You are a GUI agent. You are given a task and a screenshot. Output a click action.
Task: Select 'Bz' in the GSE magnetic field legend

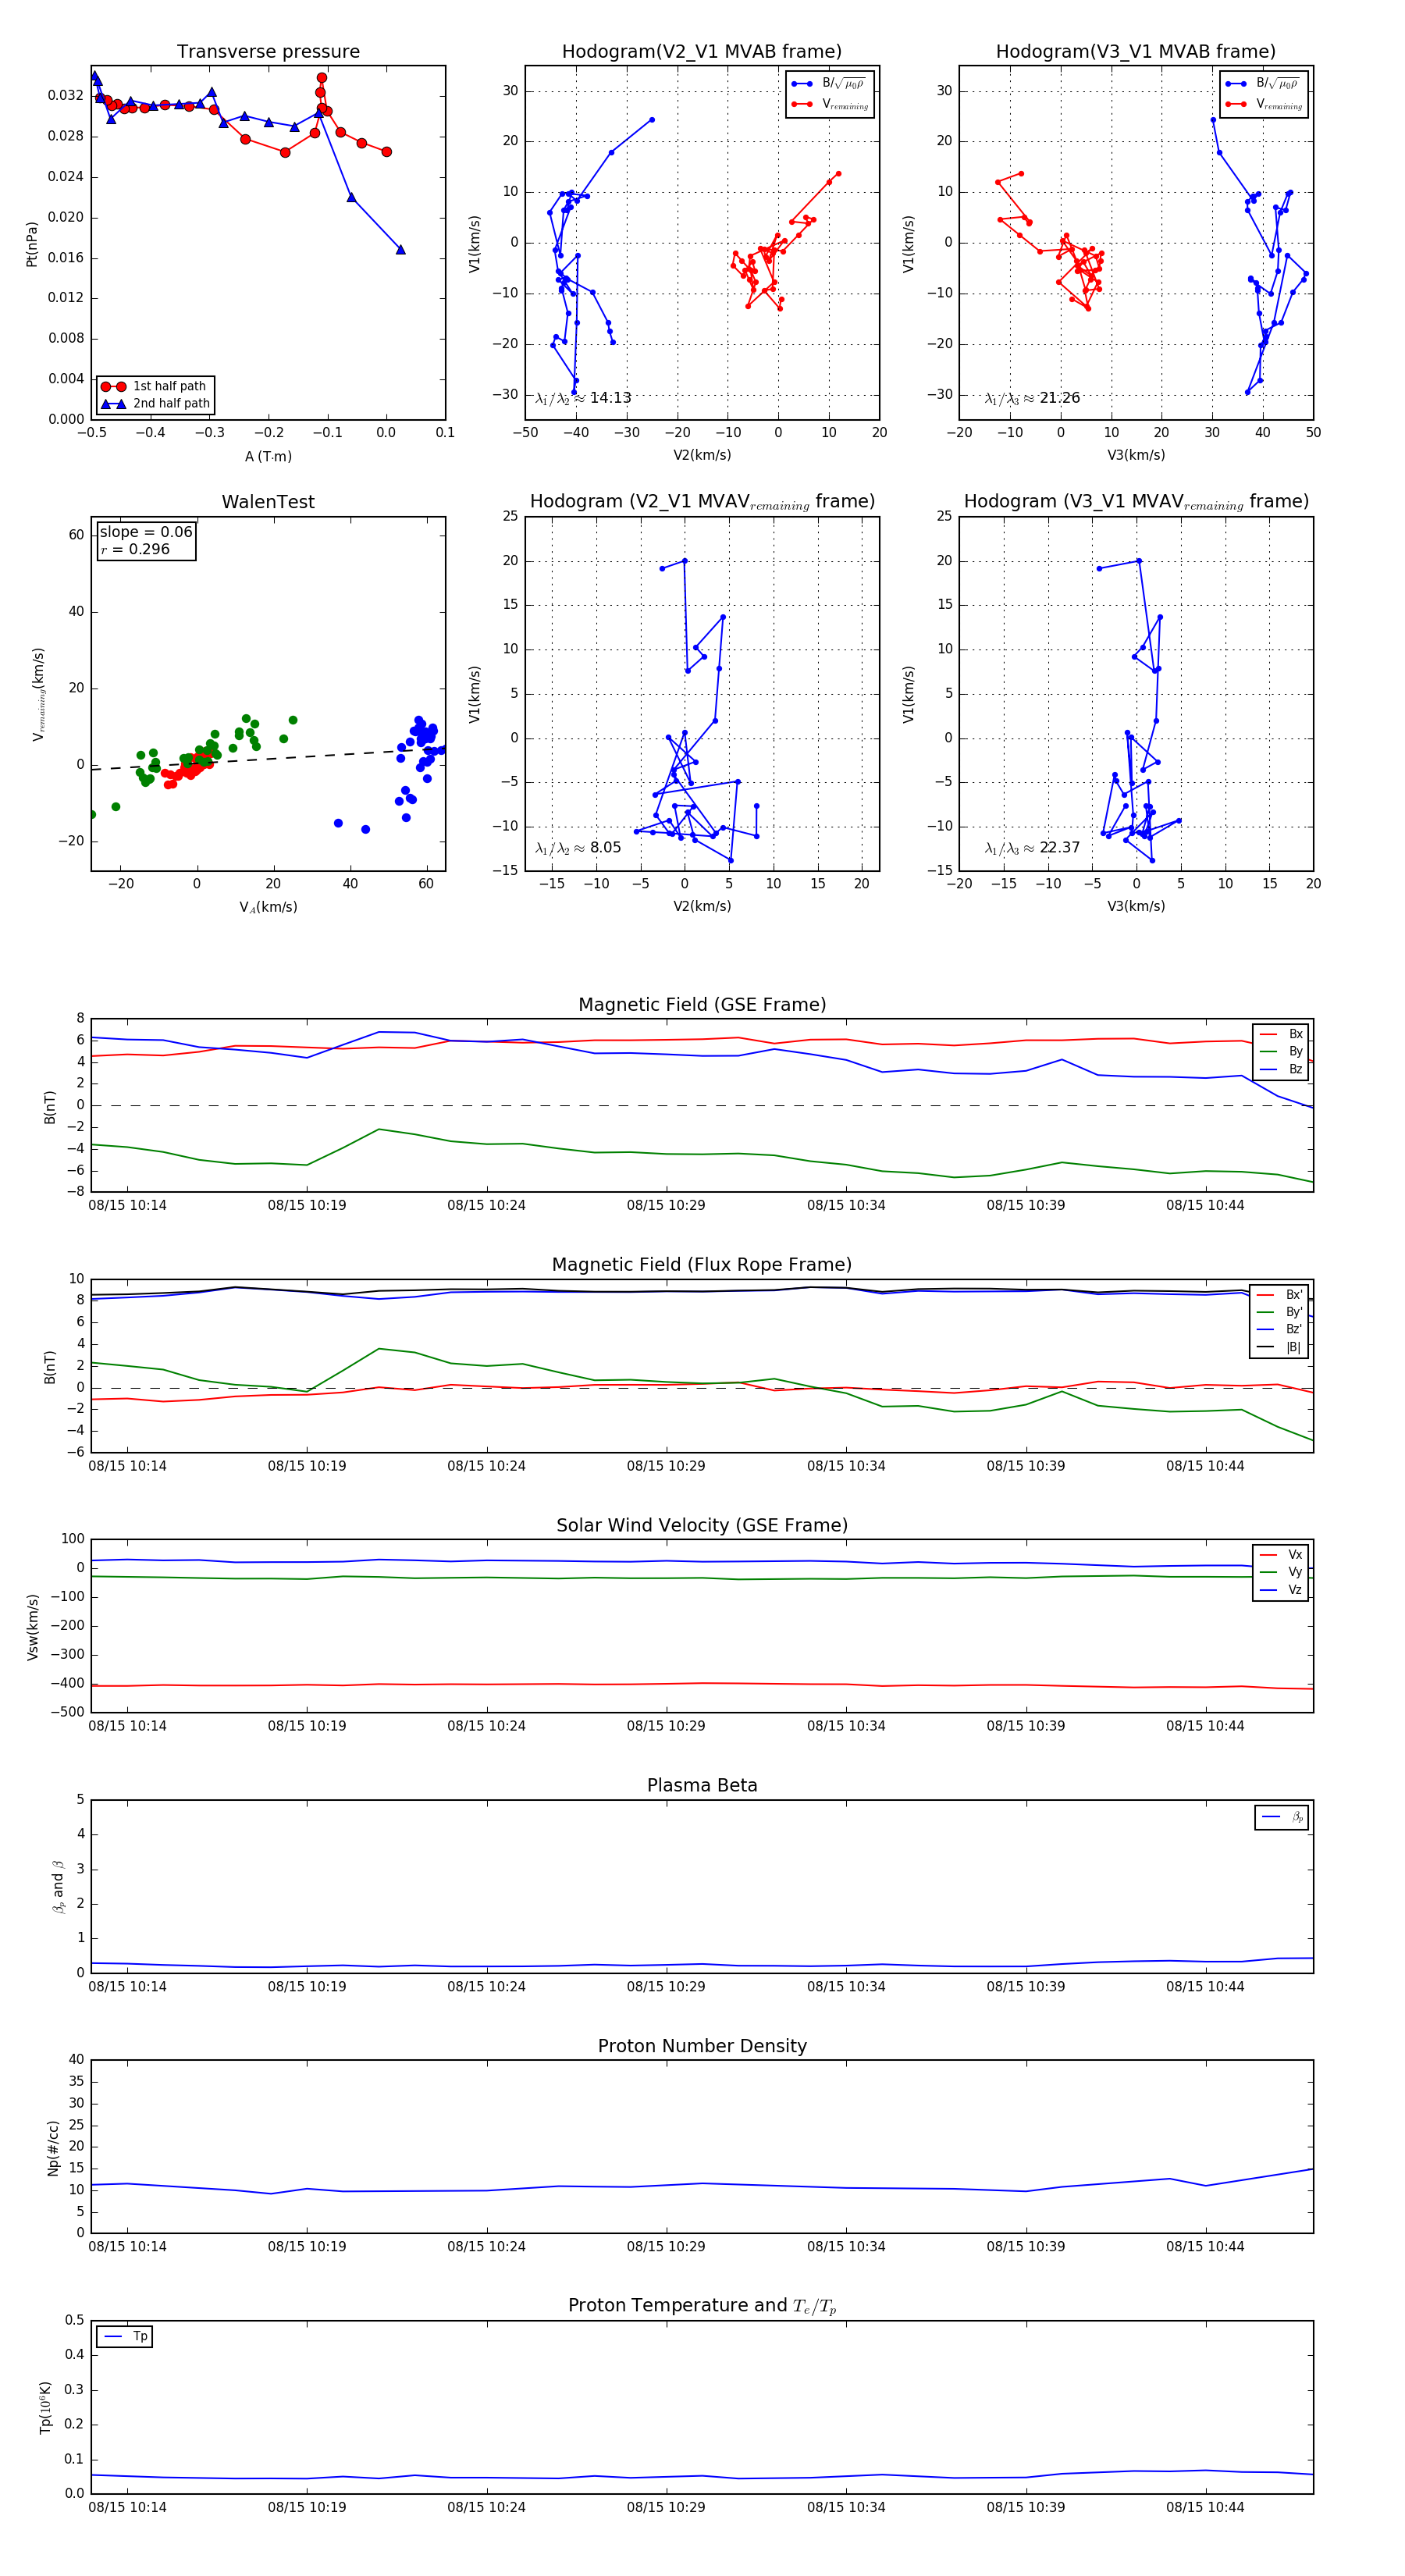[x=1281, y=1069]
